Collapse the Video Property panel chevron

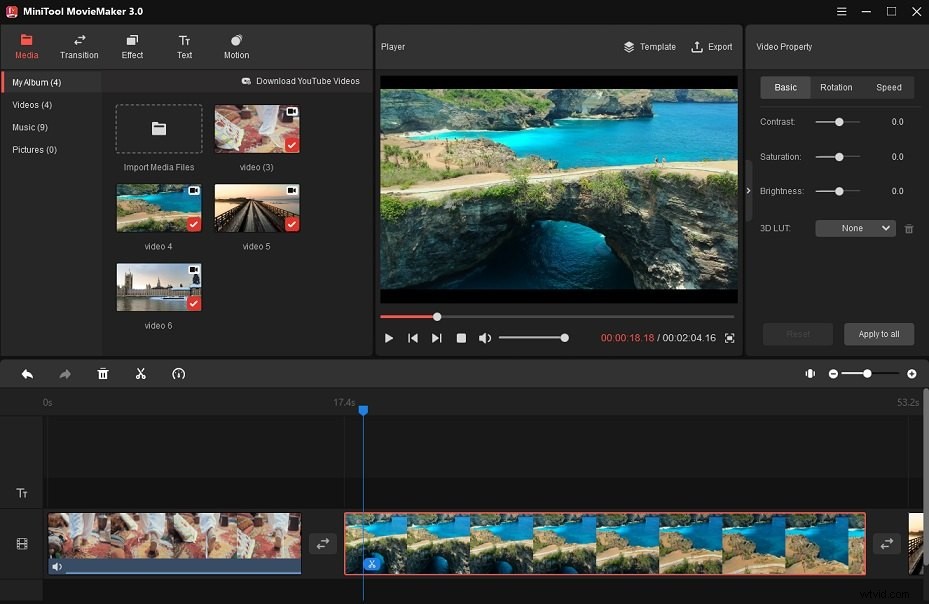748,190
